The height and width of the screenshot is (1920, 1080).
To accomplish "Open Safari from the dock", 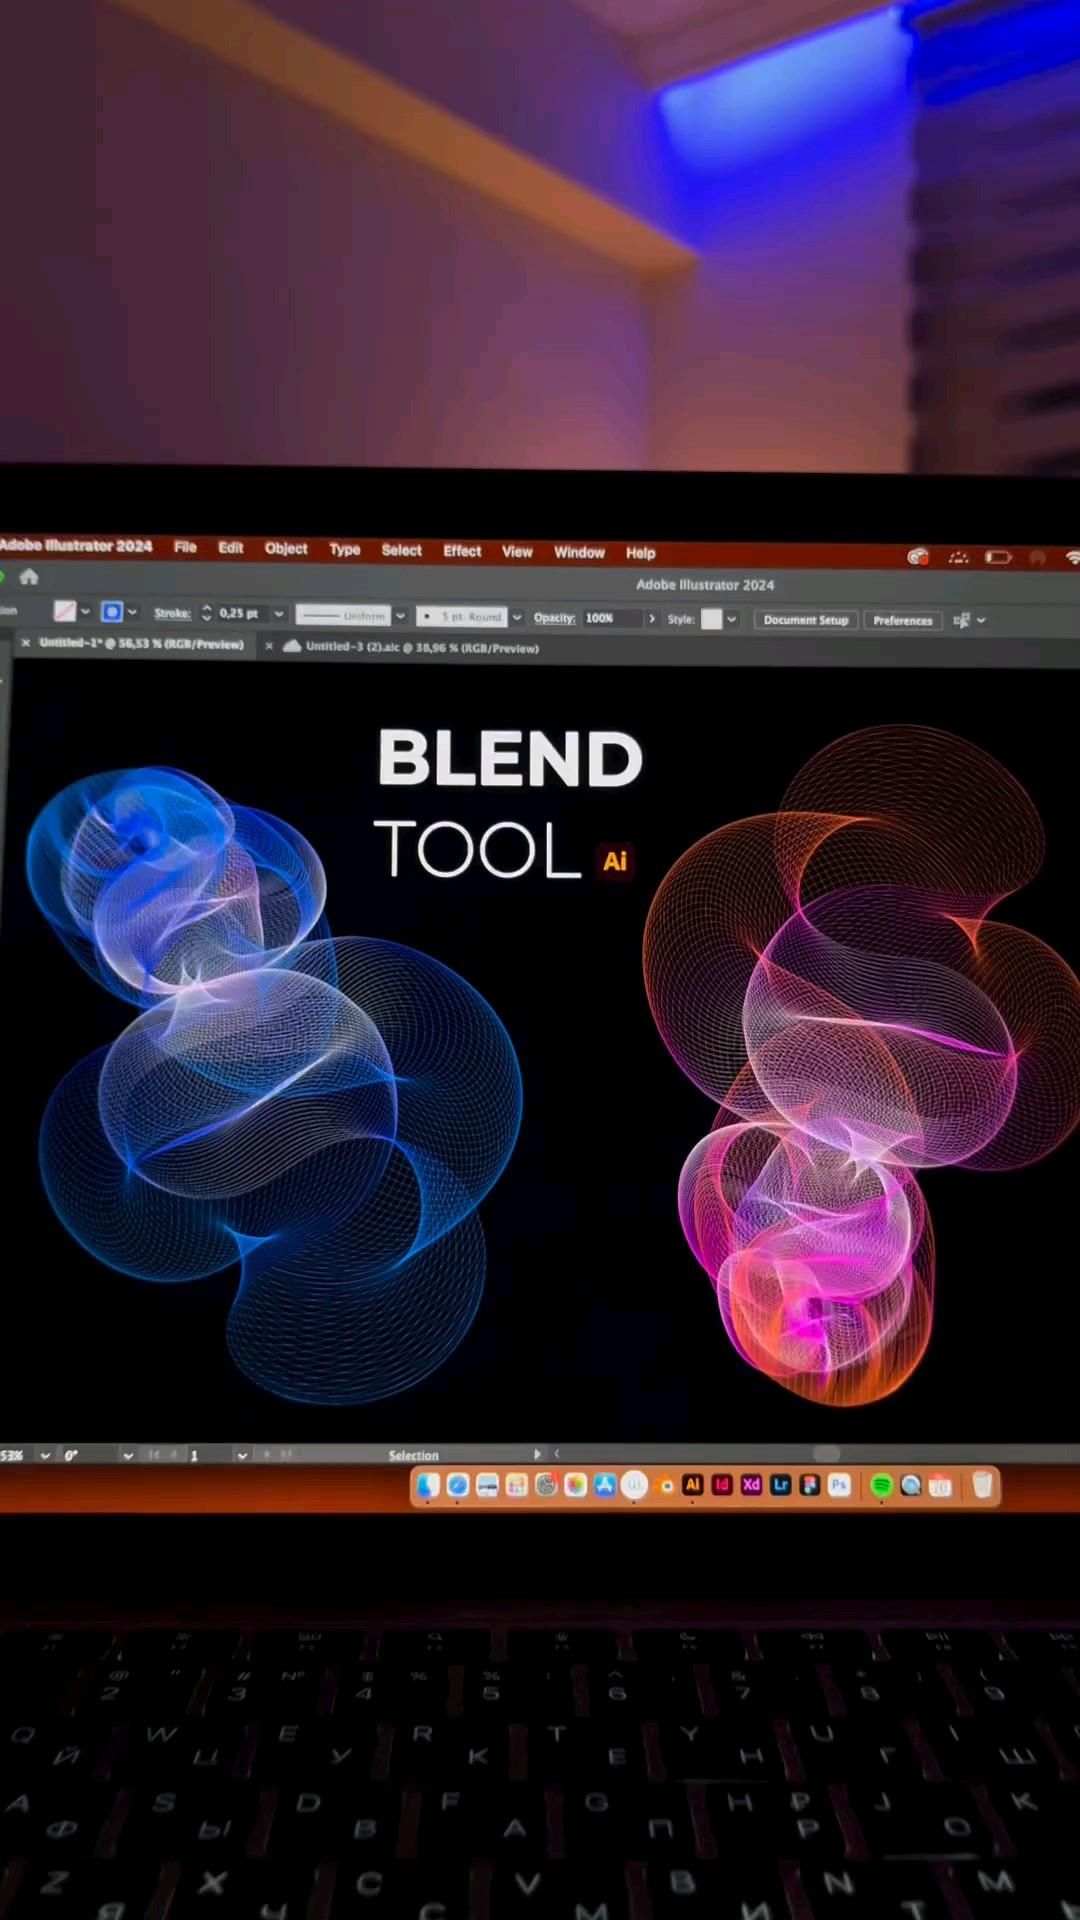I will 458,1485.
